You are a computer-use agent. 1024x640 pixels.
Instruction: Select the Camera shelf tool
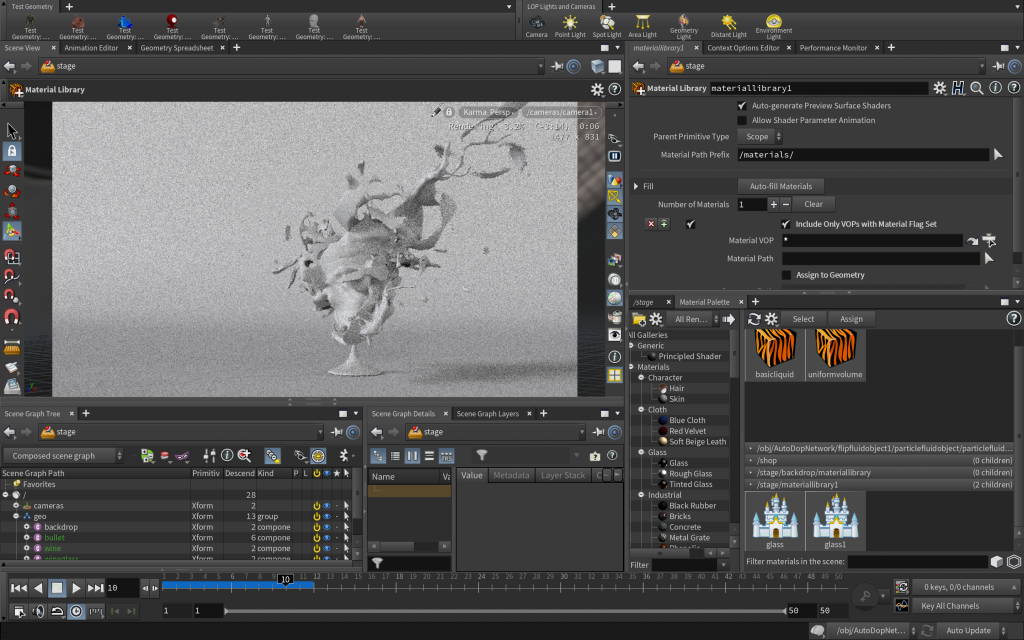(536, 26)
